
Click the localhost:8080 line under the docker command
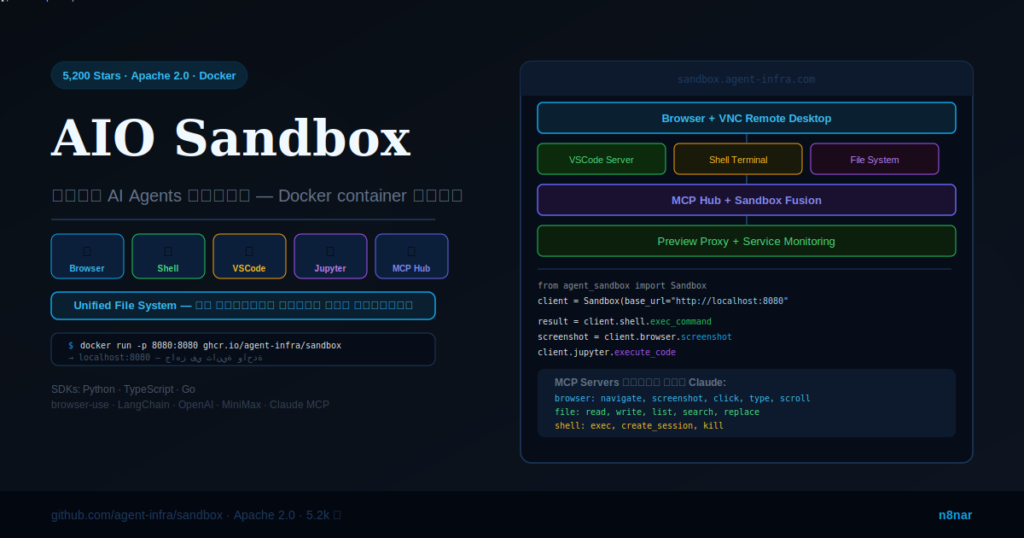(x=165, y=358)
